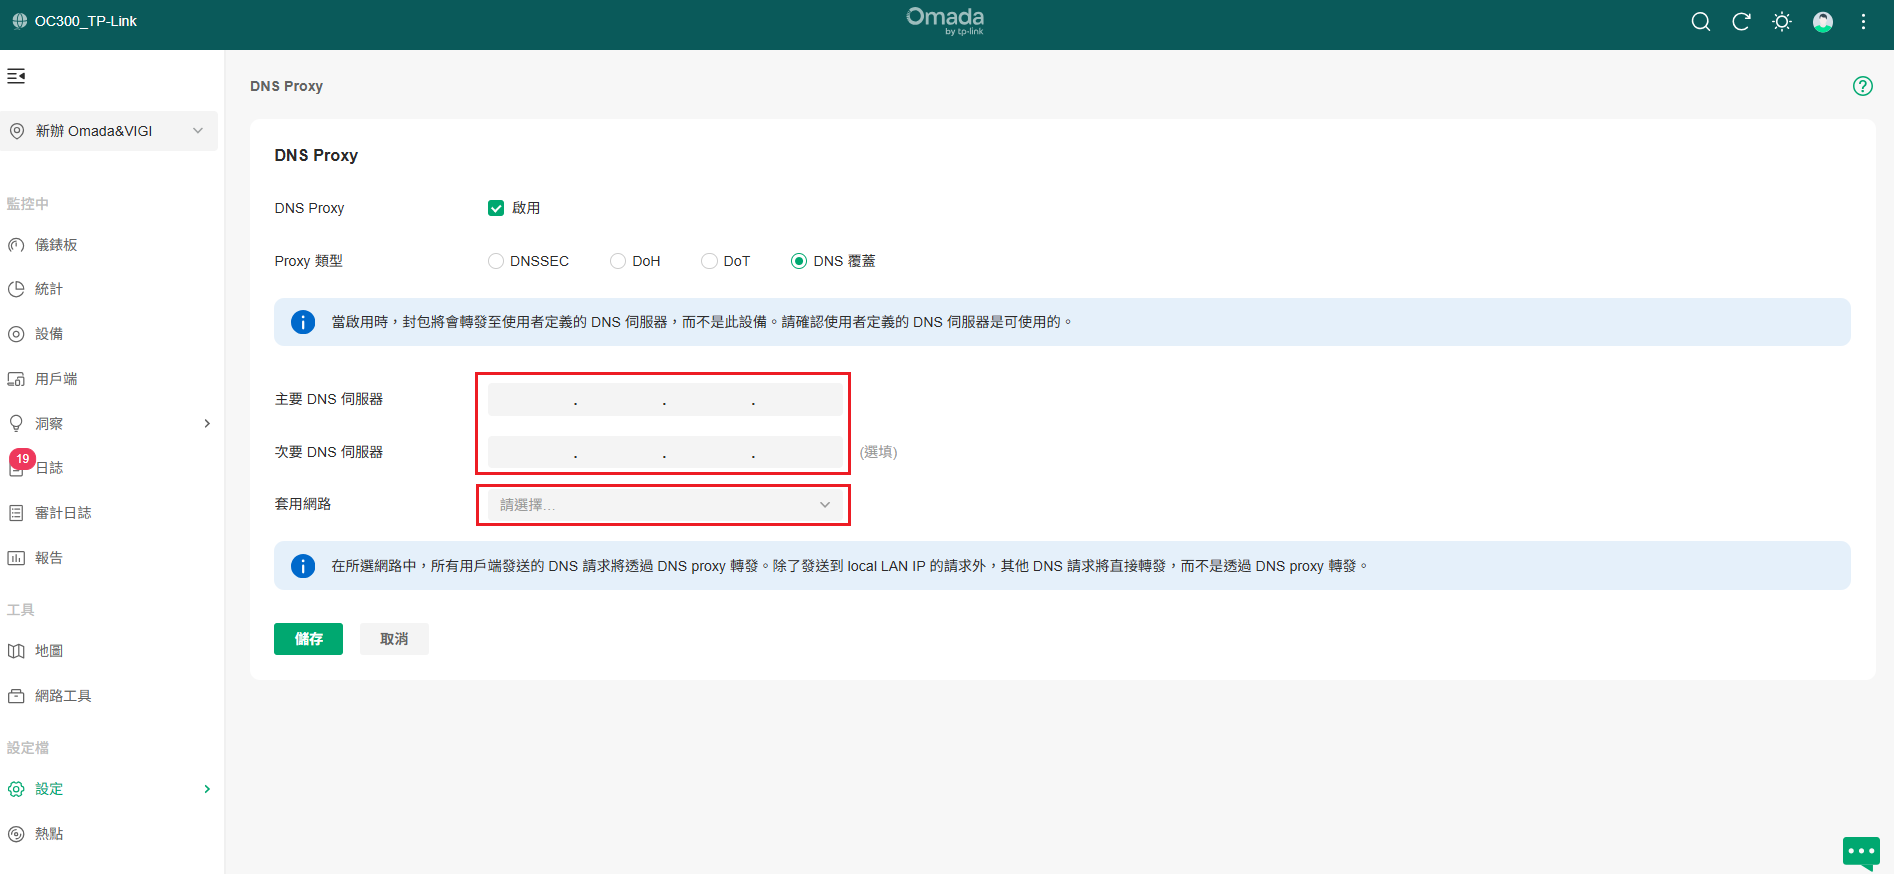Click the search icon in top bar

pos(1700,22)
